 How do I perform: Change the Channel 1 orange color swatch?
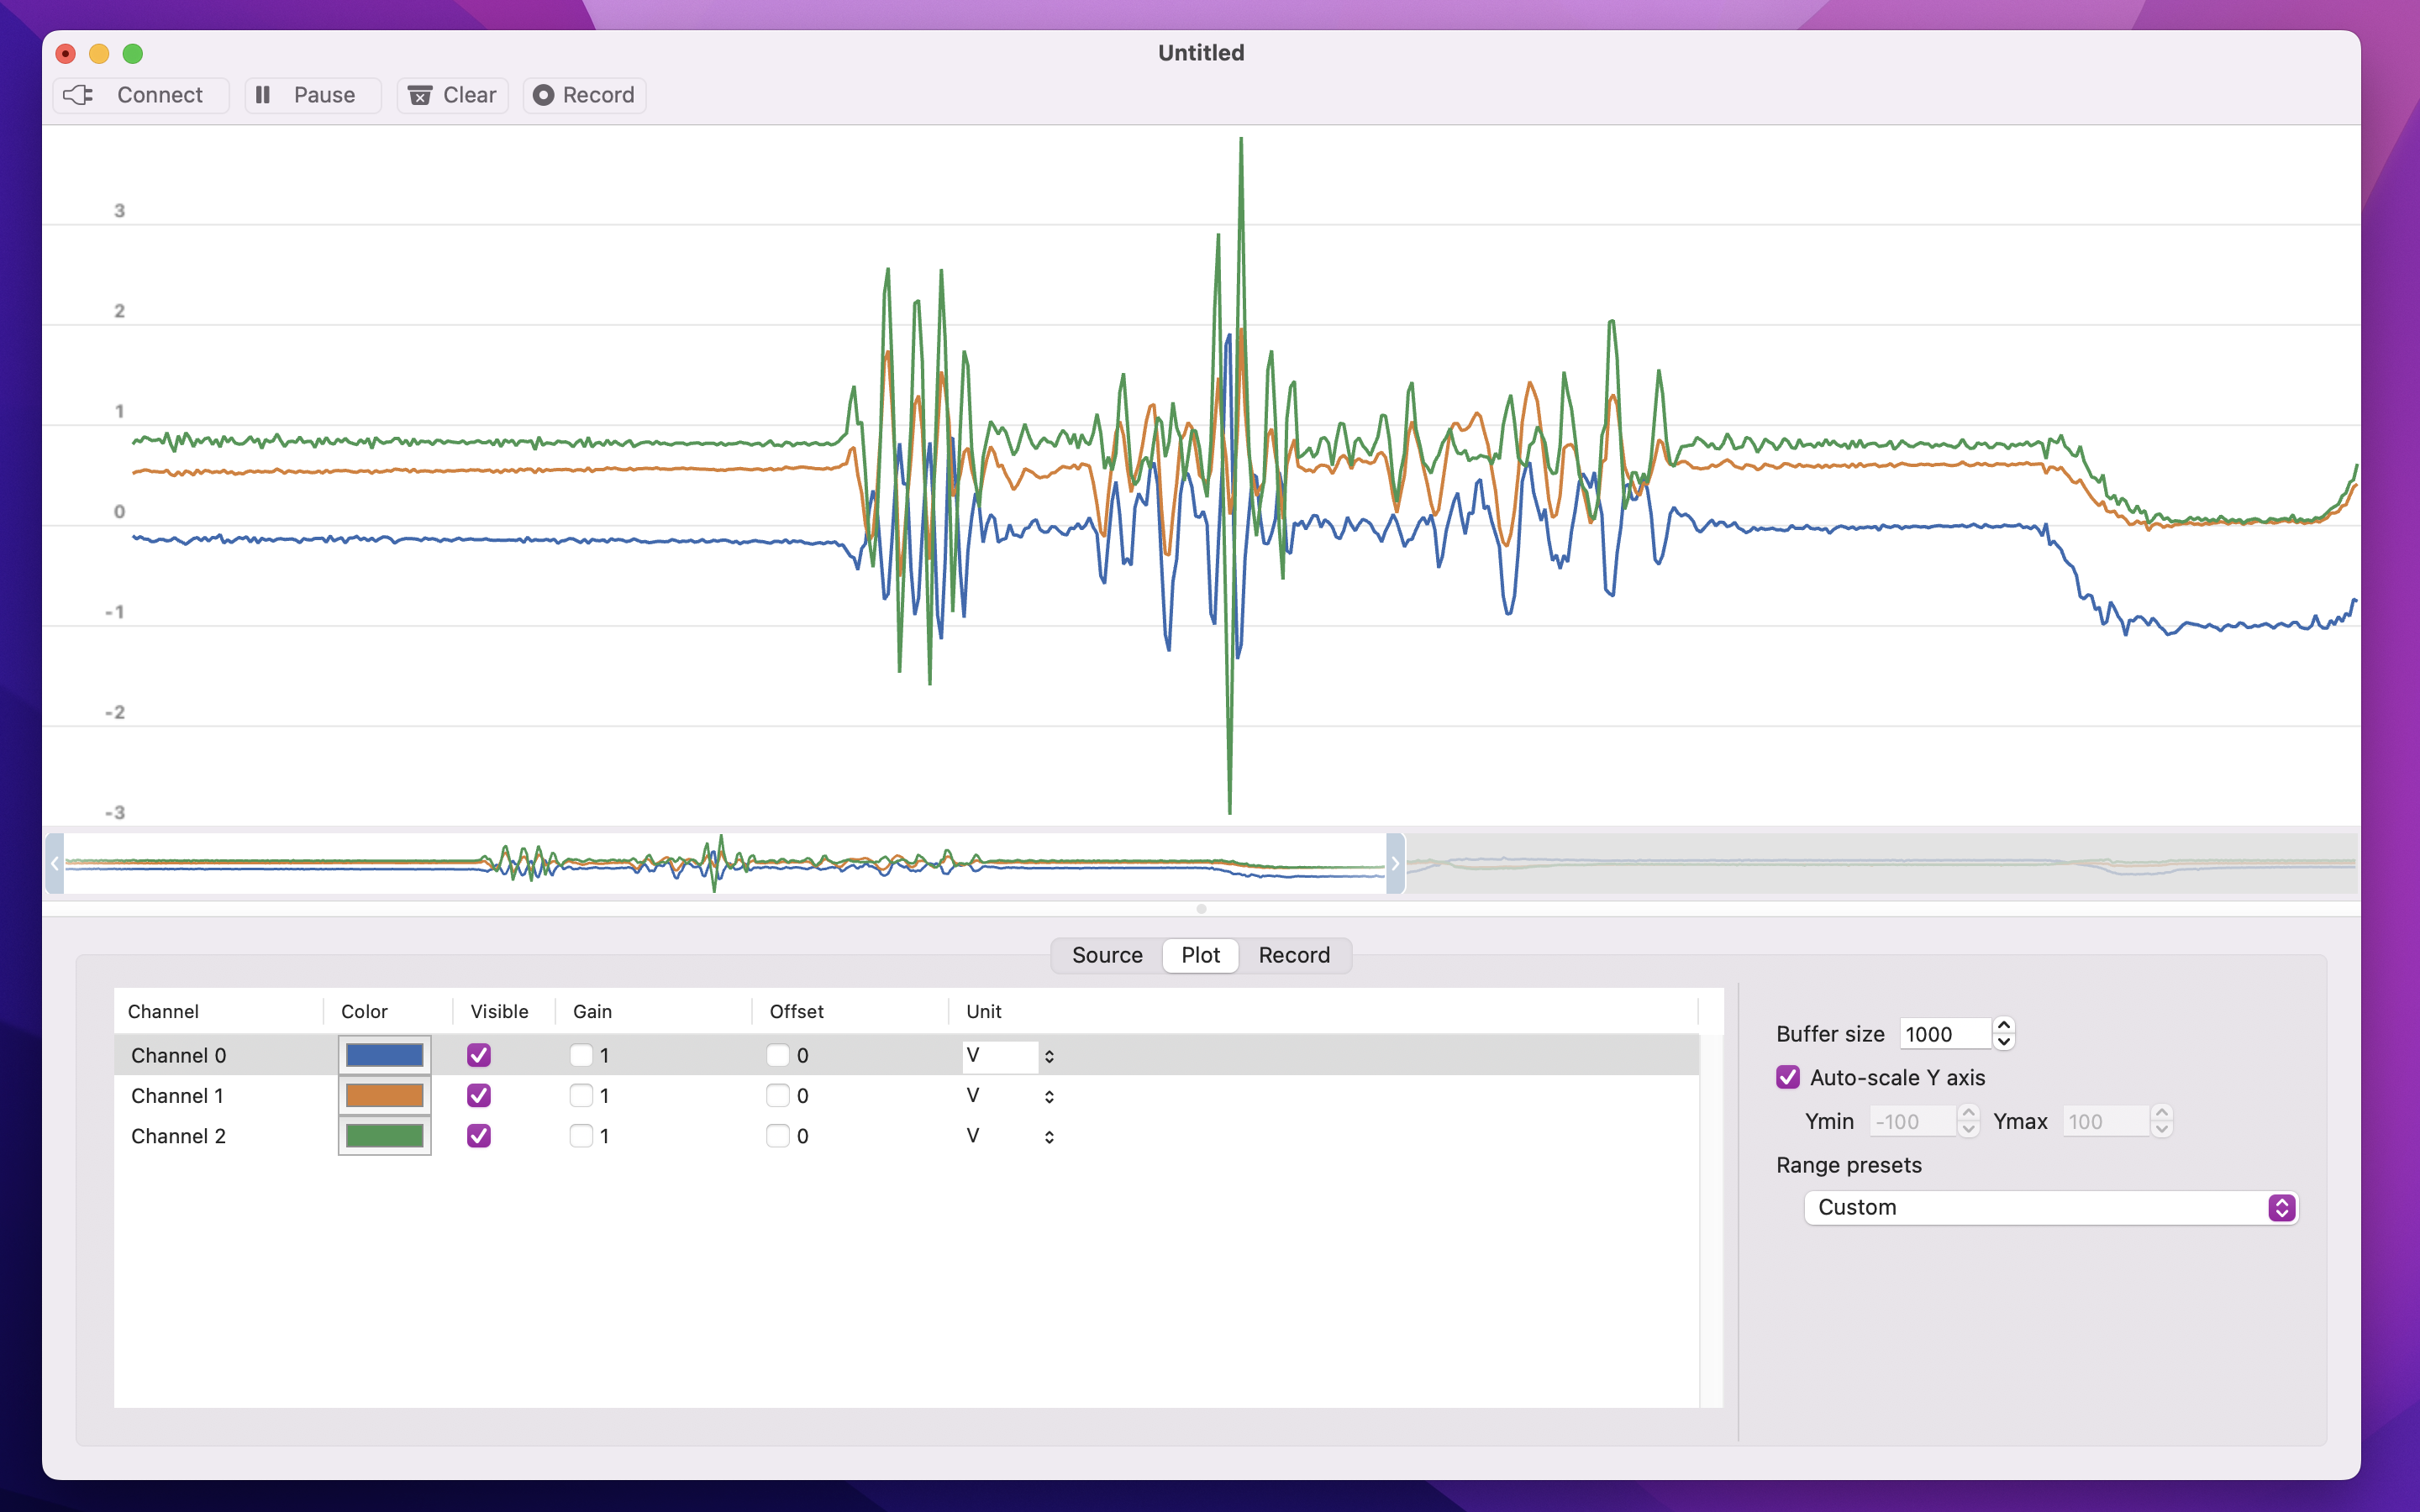pos(384,1095)
